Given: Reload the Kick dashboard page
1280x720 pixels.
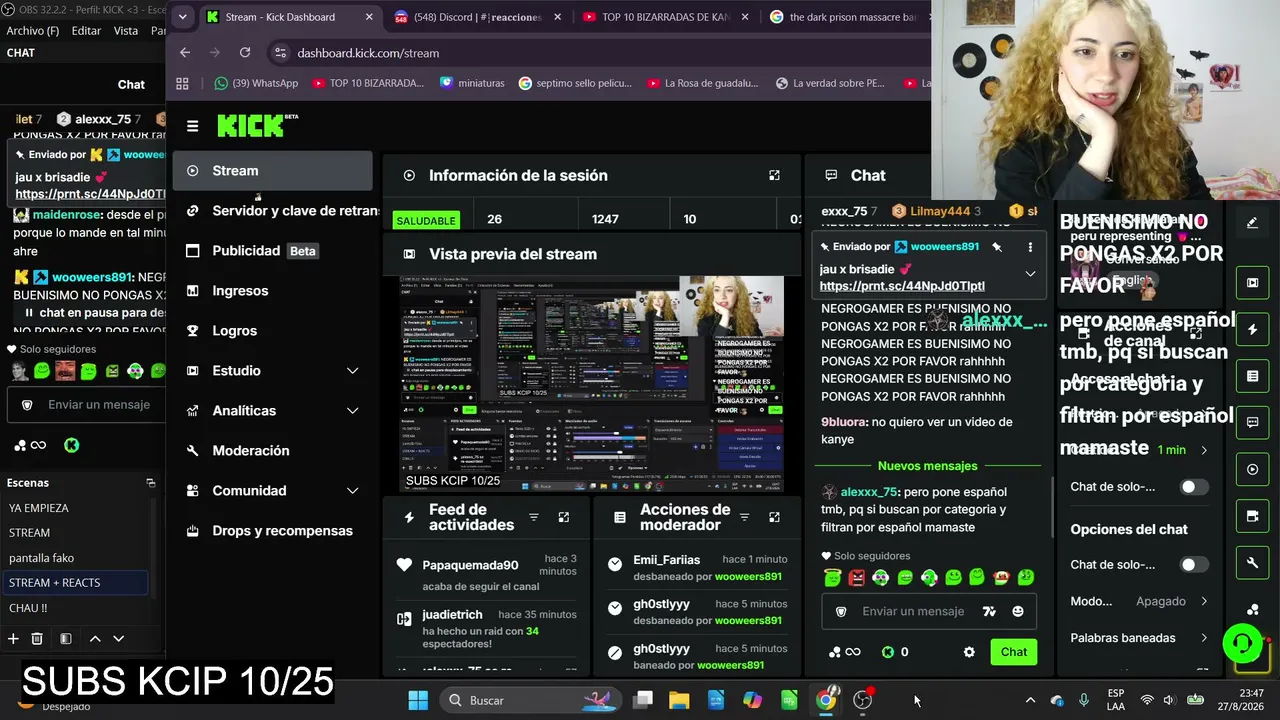Looking at the screenshot, I should [x=245, y=53].
